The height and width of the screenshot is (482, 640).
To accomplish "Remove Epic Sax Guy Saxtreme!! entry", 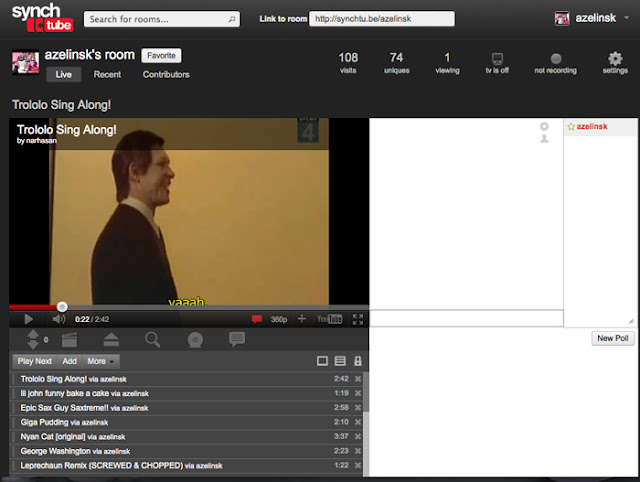I will (x=358, y=408).
